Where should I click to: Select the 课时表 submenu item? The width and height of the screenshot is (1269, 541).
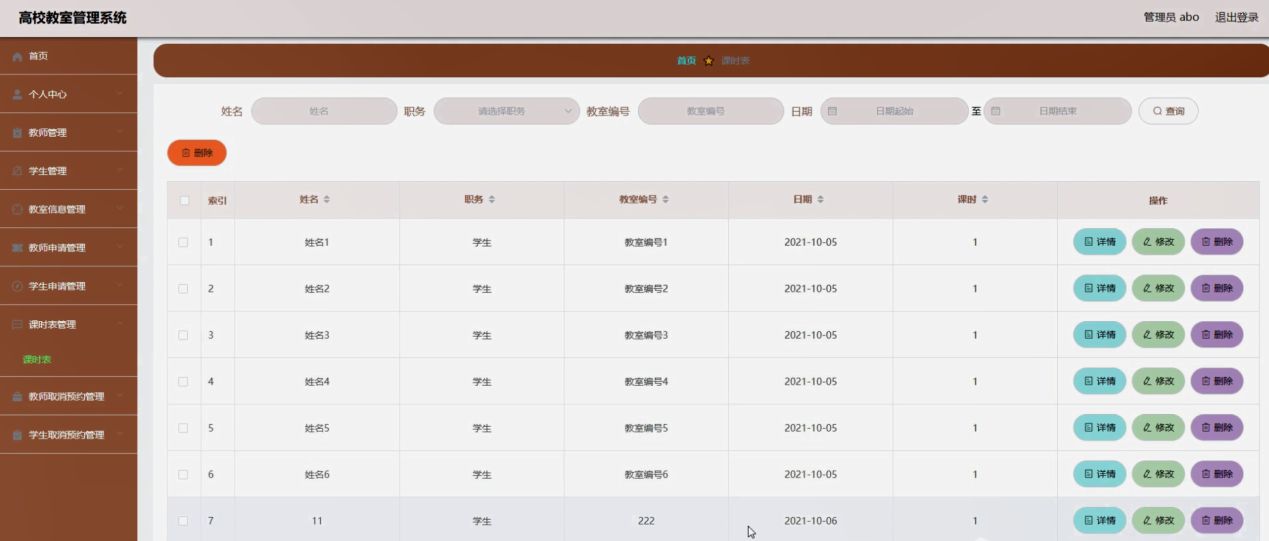(x=37, y=360)
